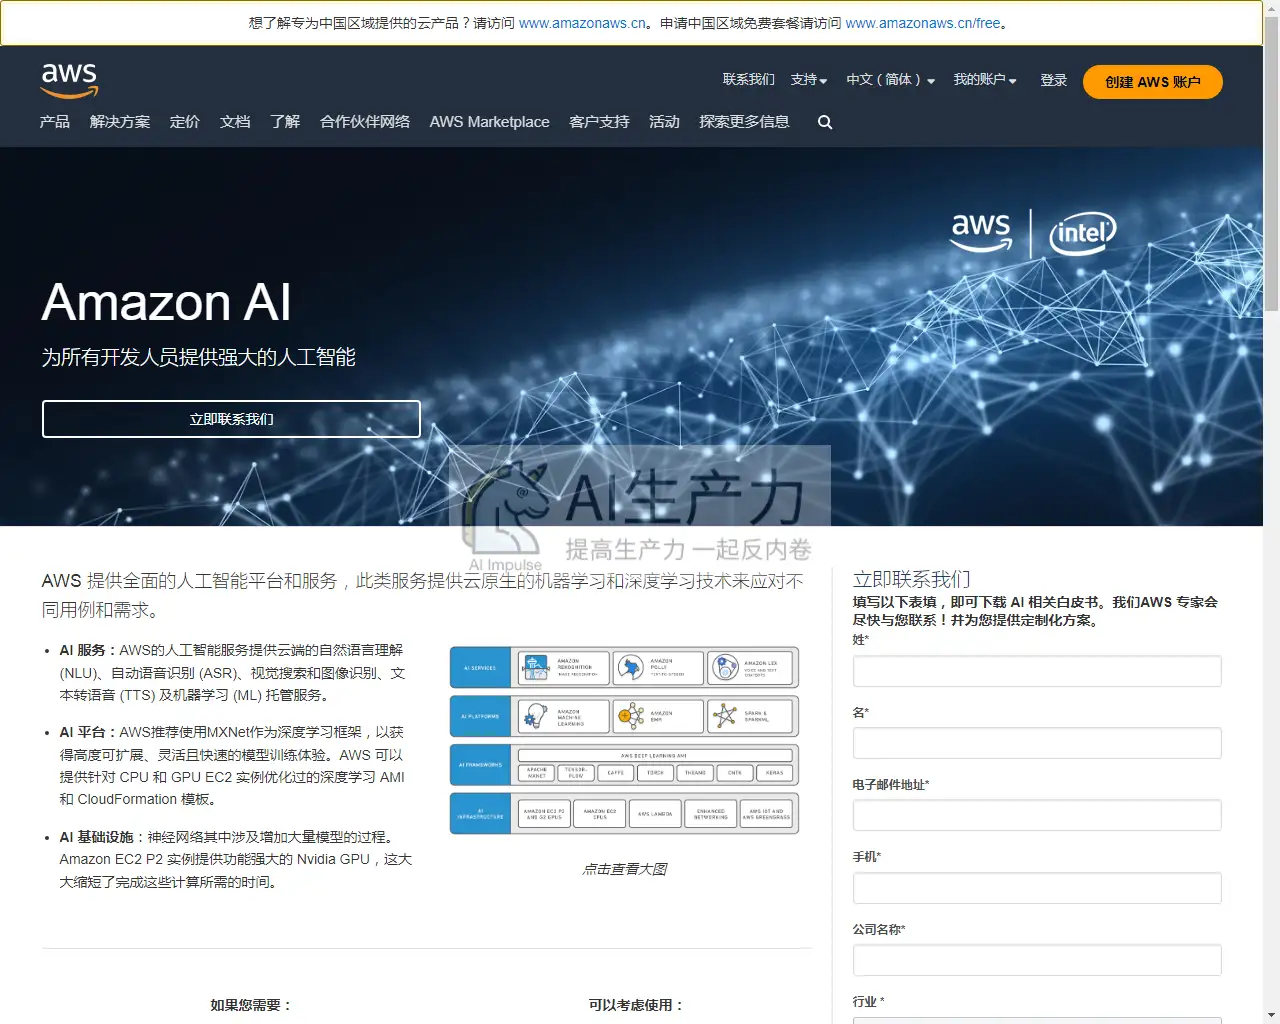Screen dimensions: 1280x1024
Task: Follow the www.amazonaws.cn/free link
Action: [923, 23]
